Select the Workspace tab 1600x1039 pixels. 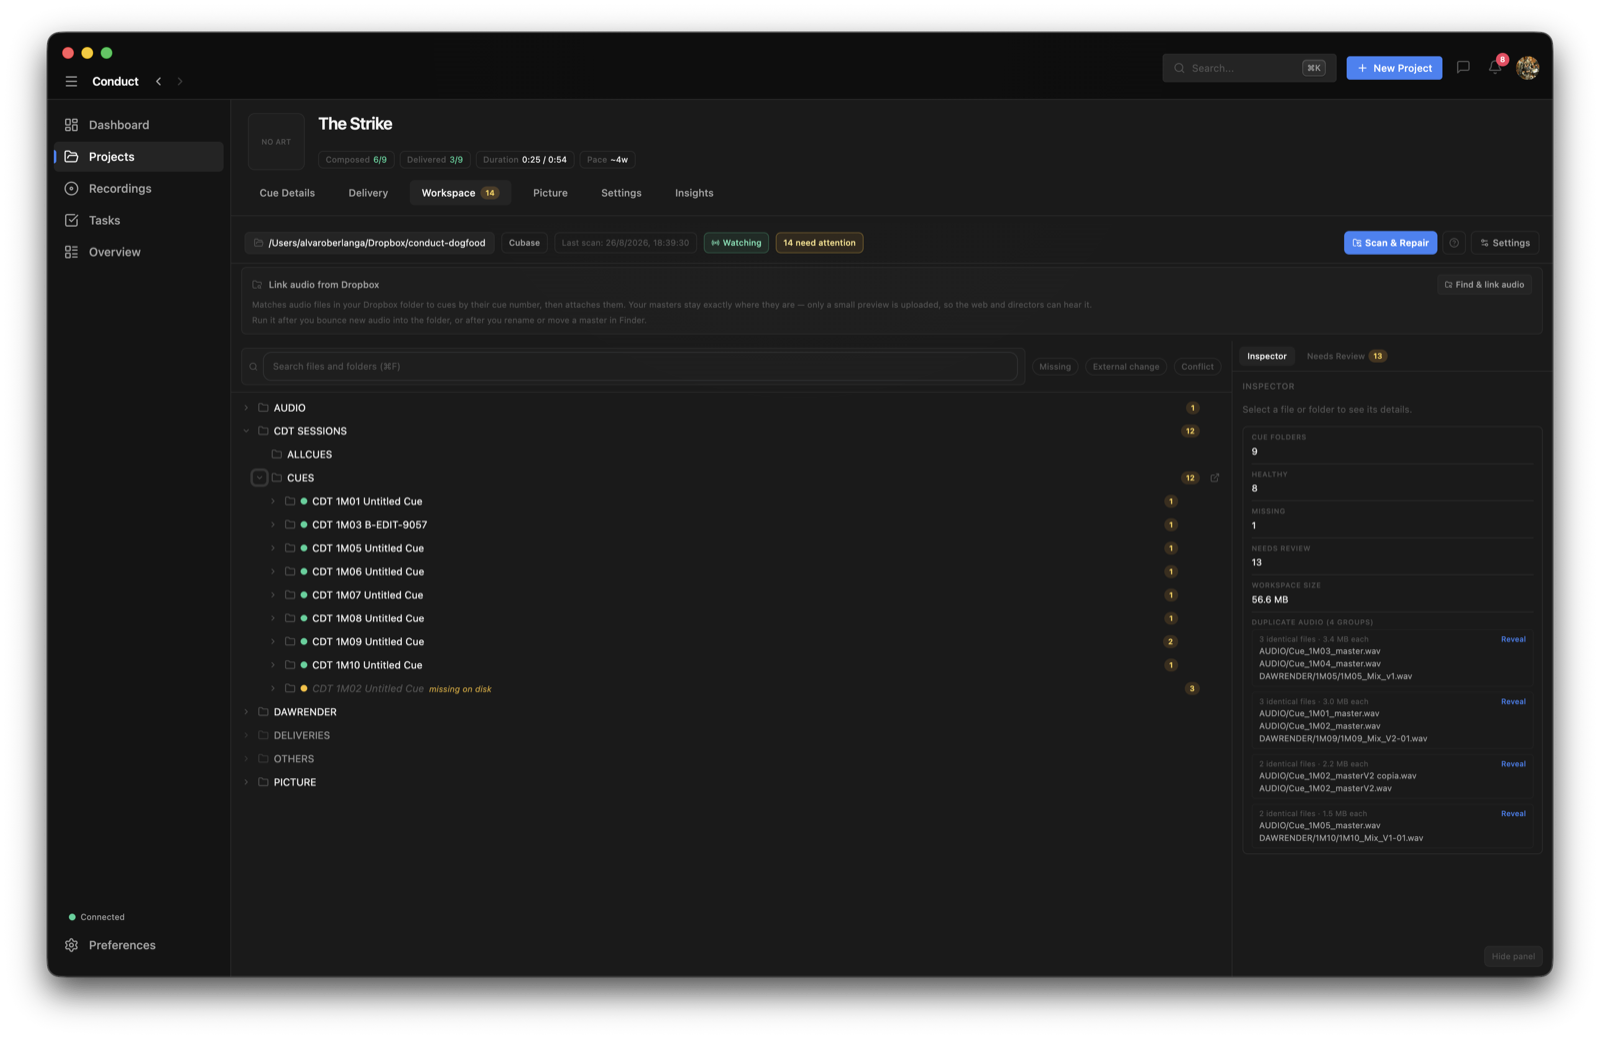point(460,193)
